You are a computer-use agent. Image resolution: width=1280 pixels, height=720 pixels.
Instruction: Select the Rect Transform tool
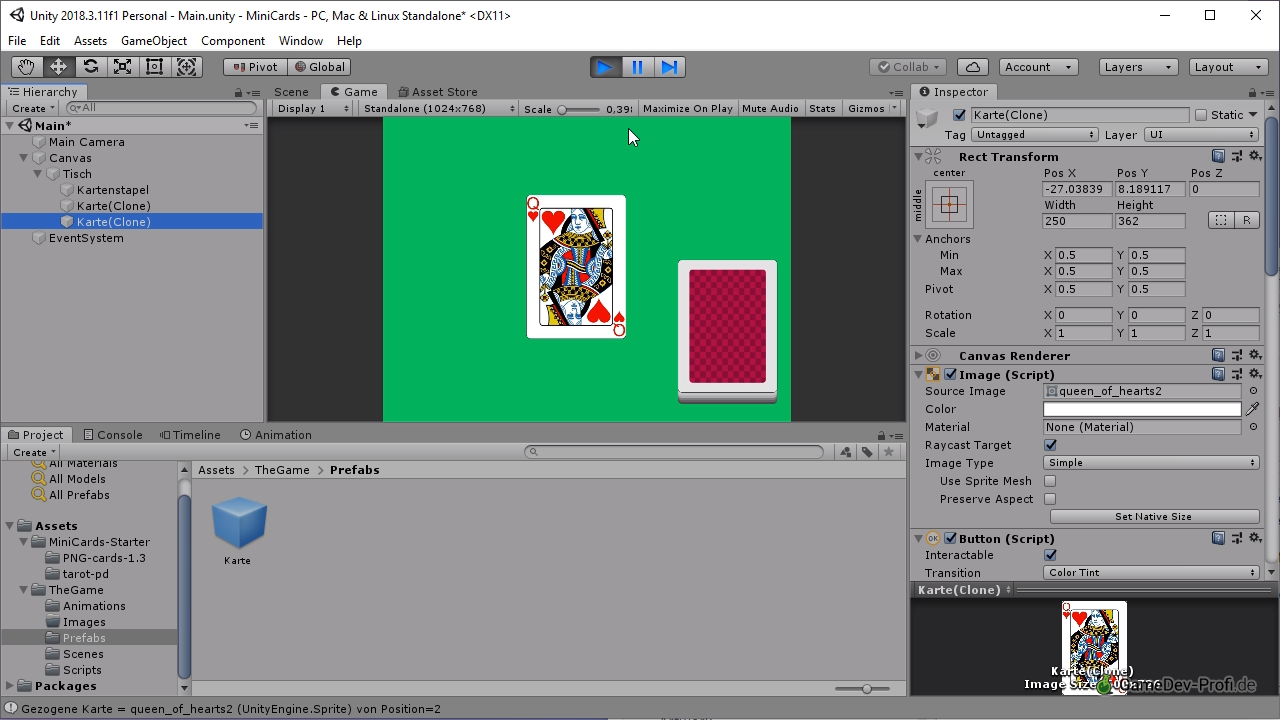point(154,67)
